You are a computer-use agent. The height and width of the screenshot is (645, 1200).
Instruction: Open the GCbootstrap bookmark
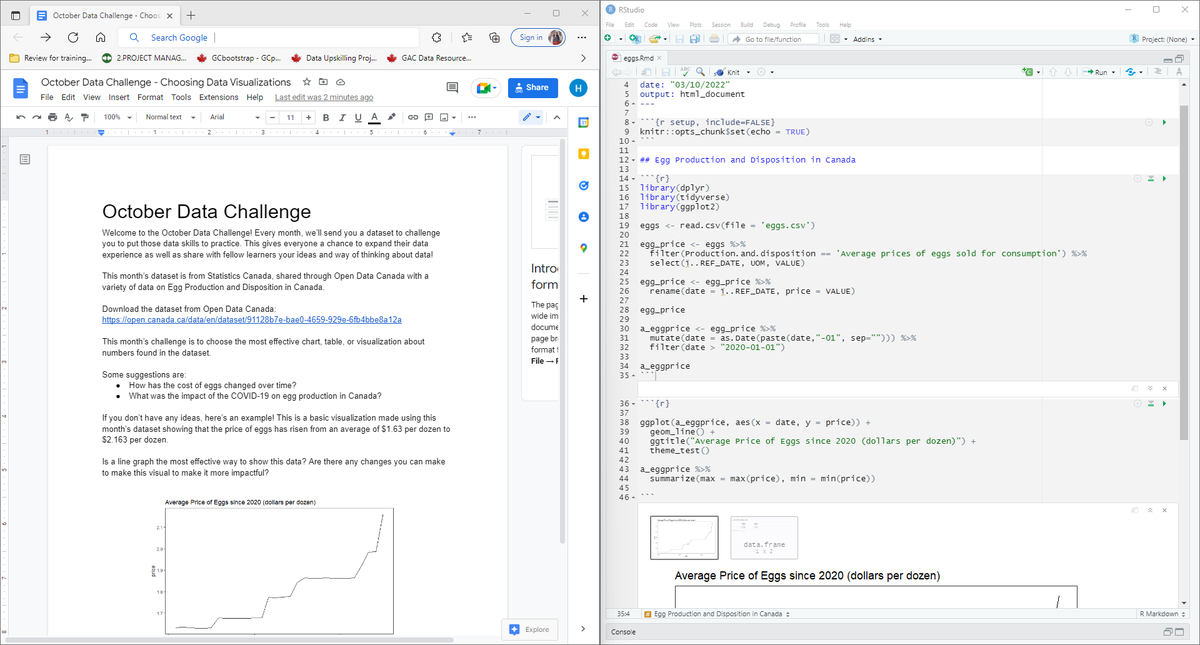239,58
